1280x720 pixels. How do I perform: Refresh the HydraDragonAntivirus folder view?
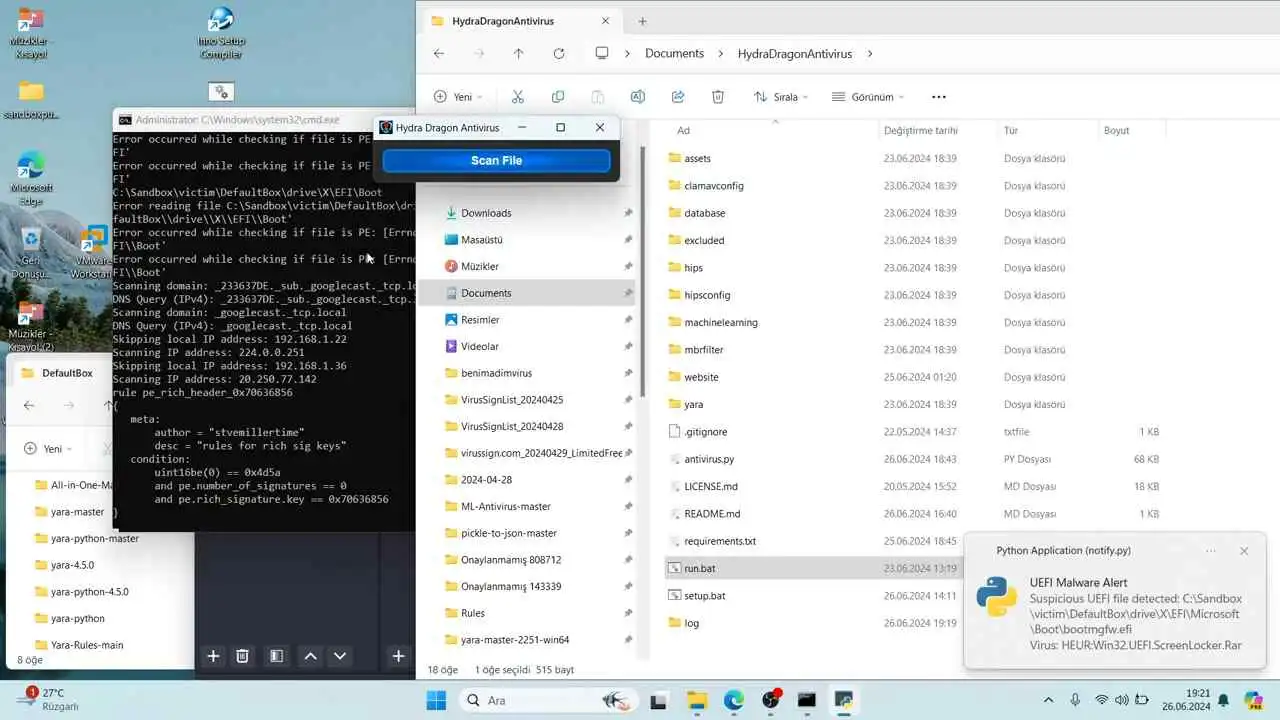pos(558,53)
